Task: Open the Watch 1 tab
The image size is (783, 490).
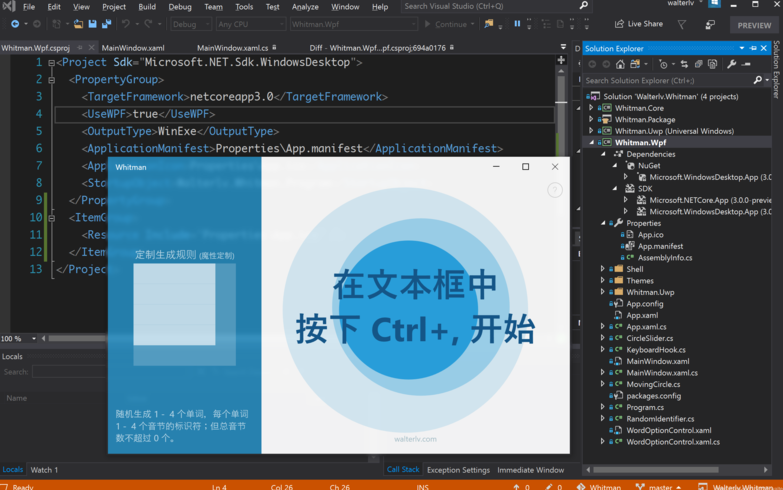Action: pyautogui.click(x=44, y=470)
